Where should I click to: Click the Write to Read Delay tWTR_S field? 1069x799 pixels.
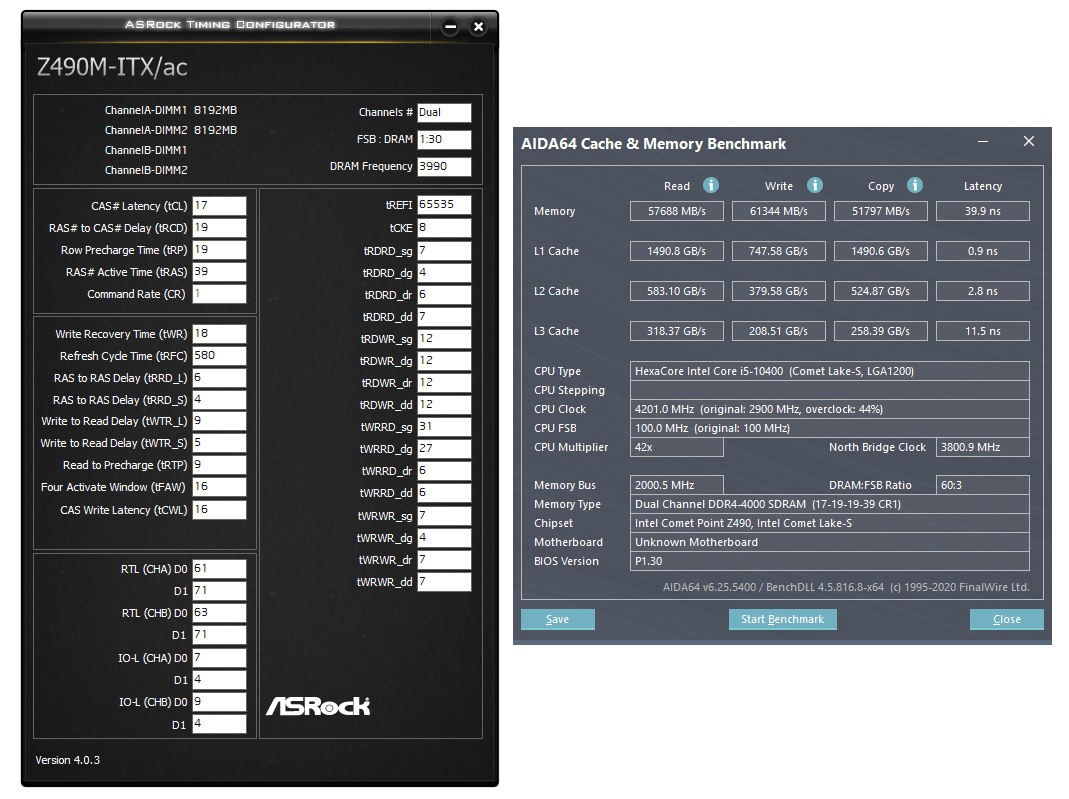tap(219, 442)
